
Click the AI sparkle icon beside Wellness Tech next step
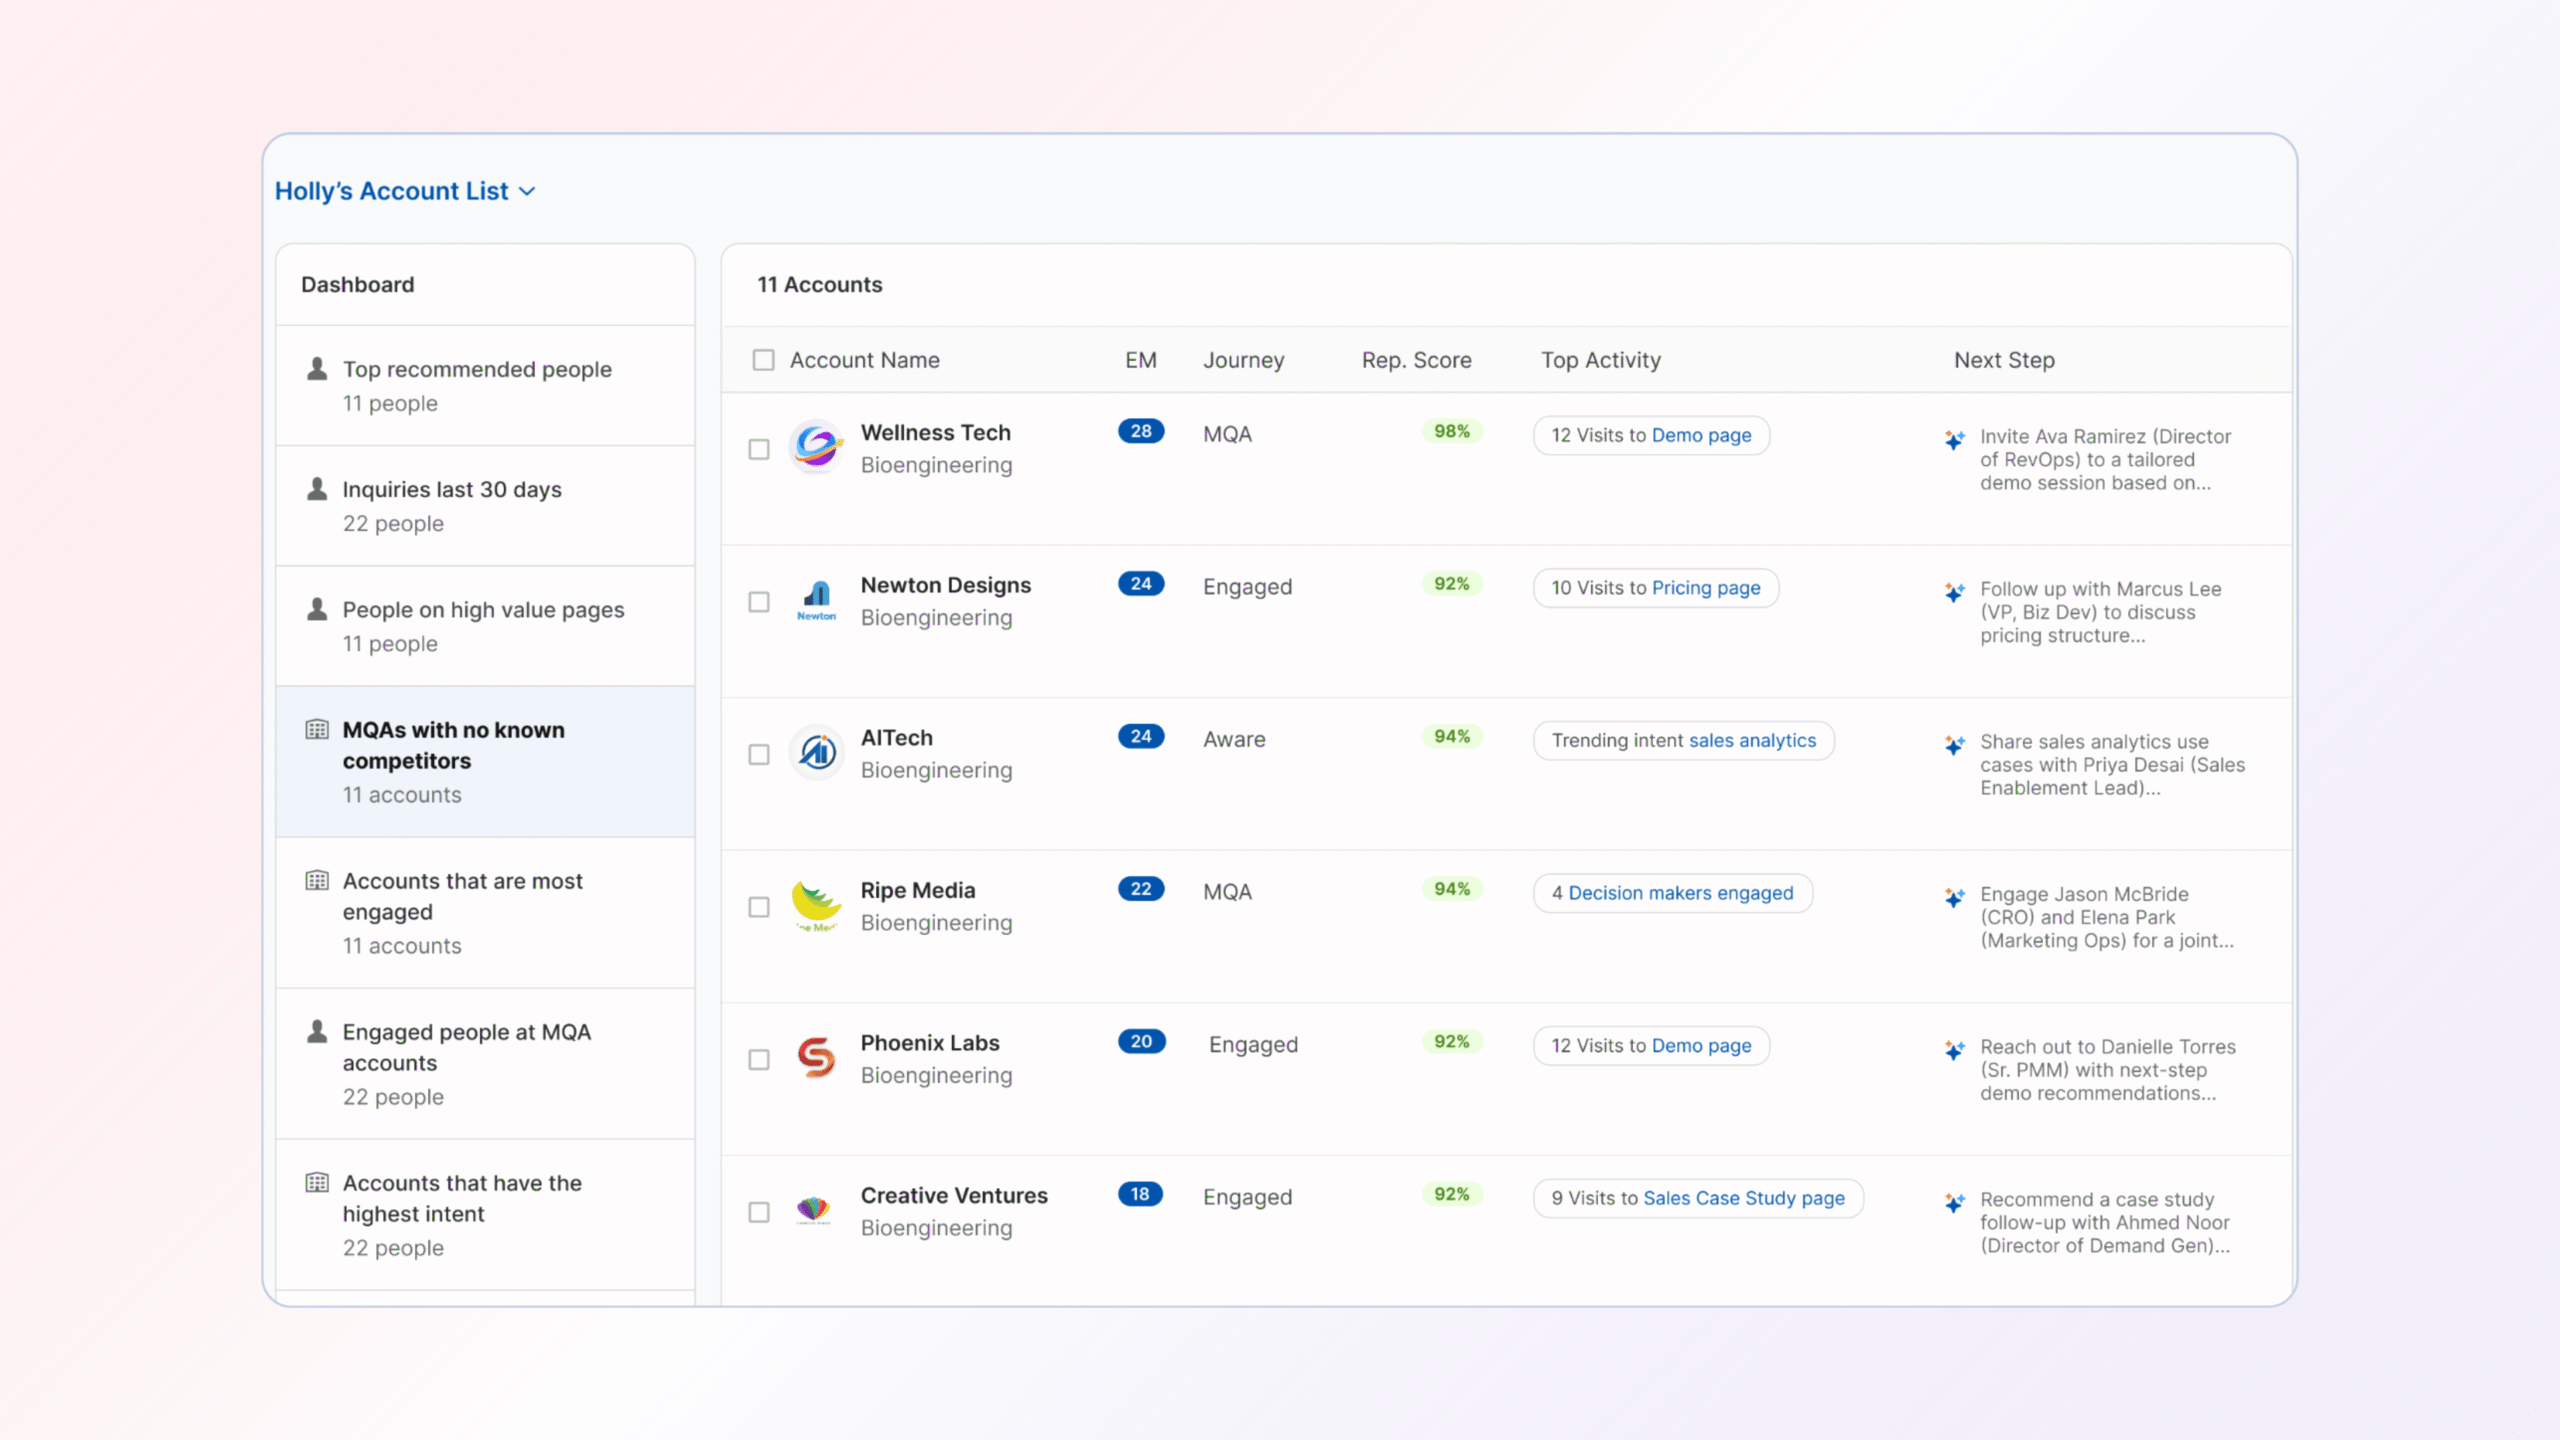[x=1954, y=439]
